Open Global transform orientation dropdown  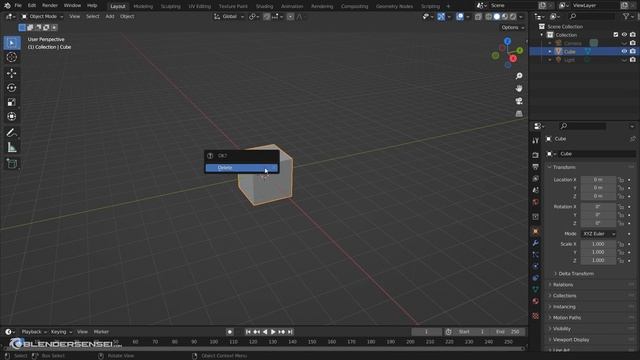pos(229,17)
